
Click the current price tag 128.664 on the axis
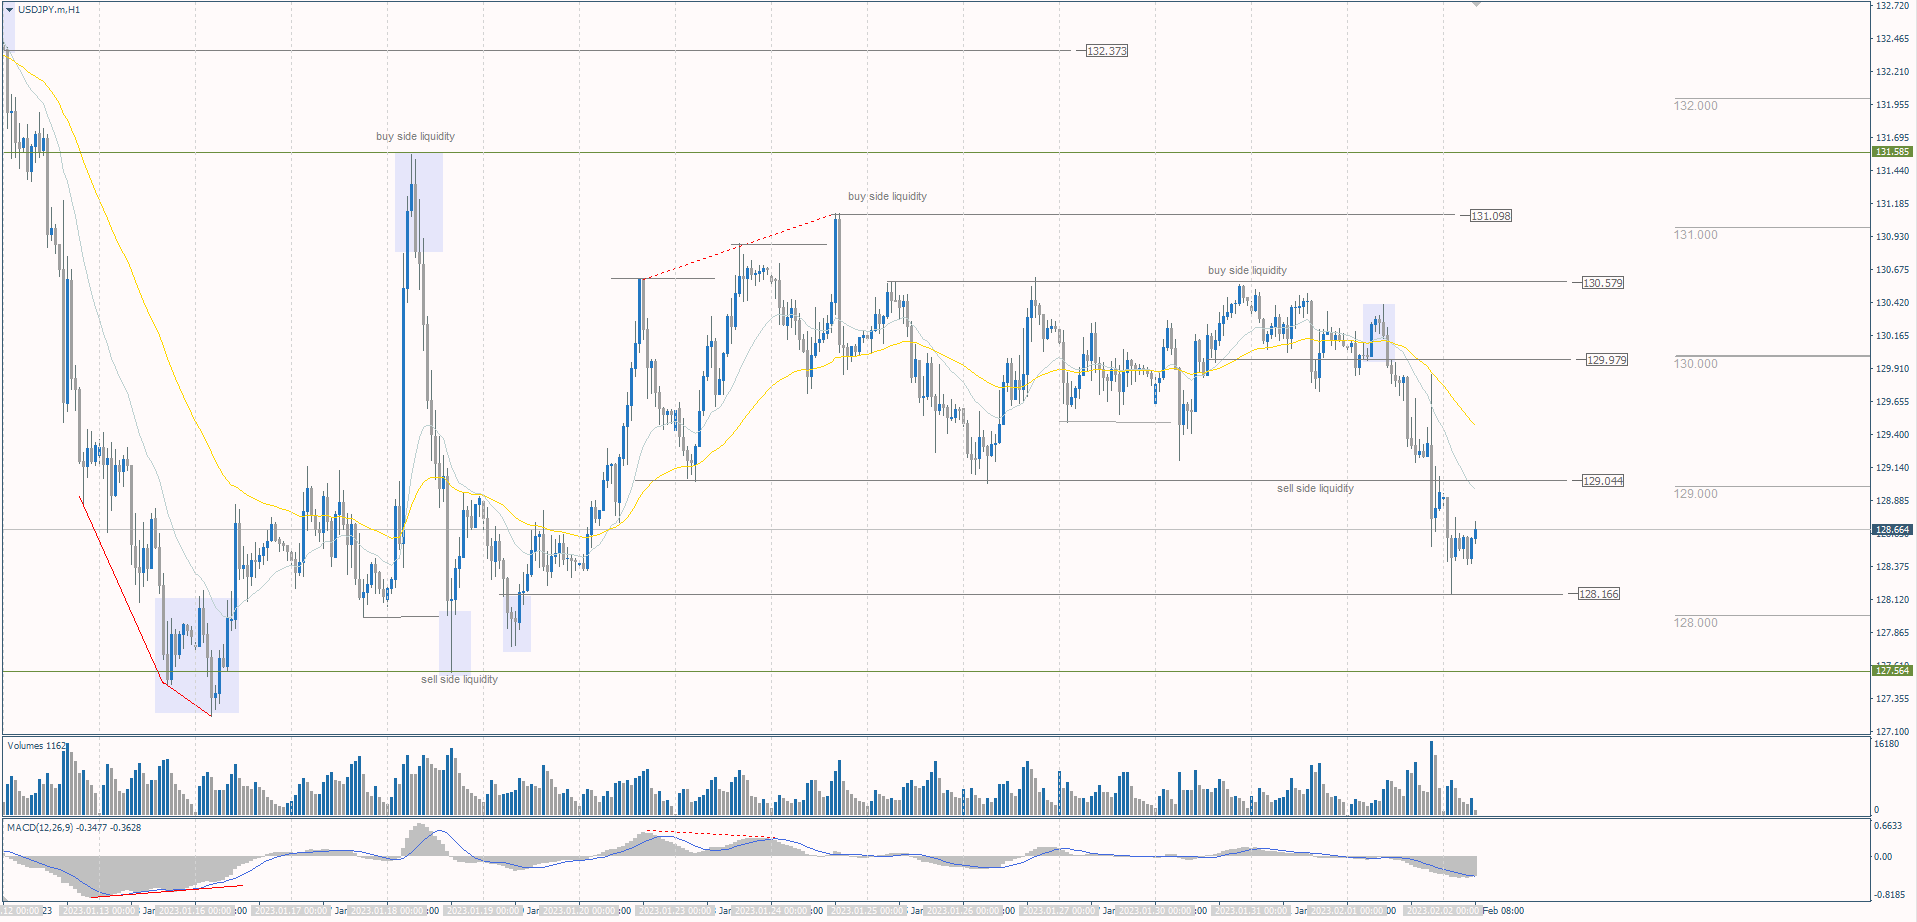click(1892, 530)
